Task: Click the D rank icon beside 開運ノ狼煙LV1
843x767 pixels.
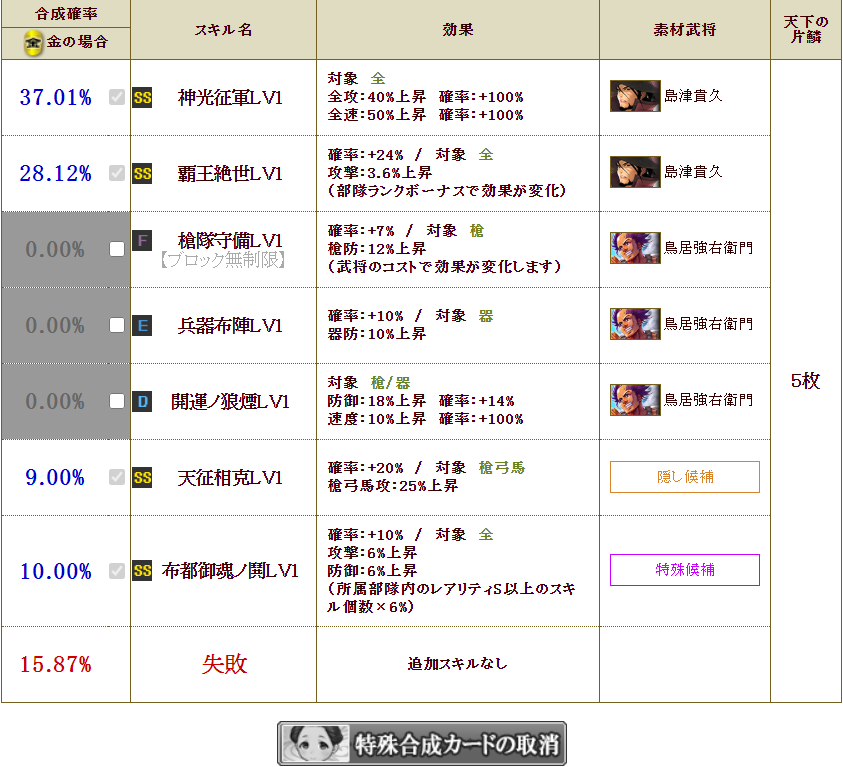Action: coord(142,402)
